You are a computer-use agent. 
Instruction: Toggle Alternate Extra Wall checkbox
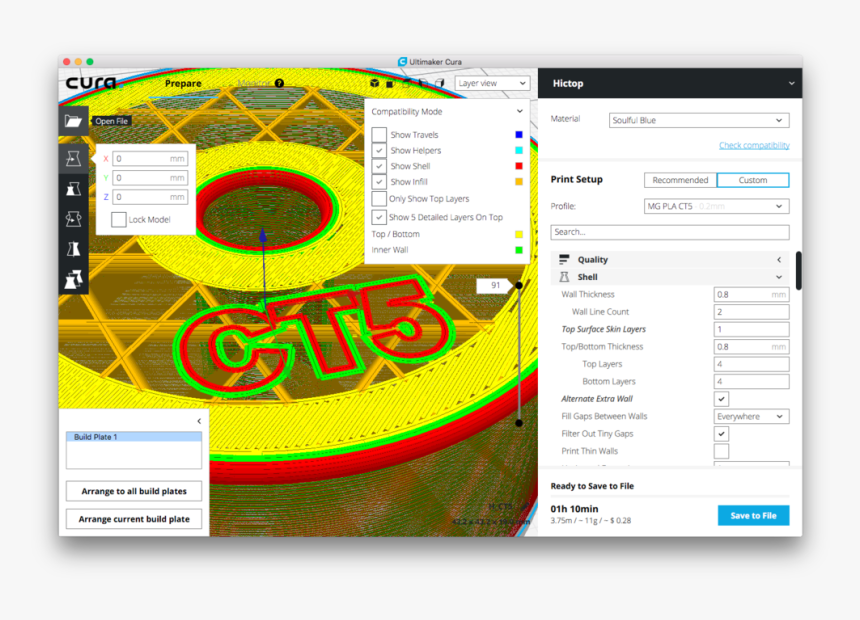(x=721, y=399)
